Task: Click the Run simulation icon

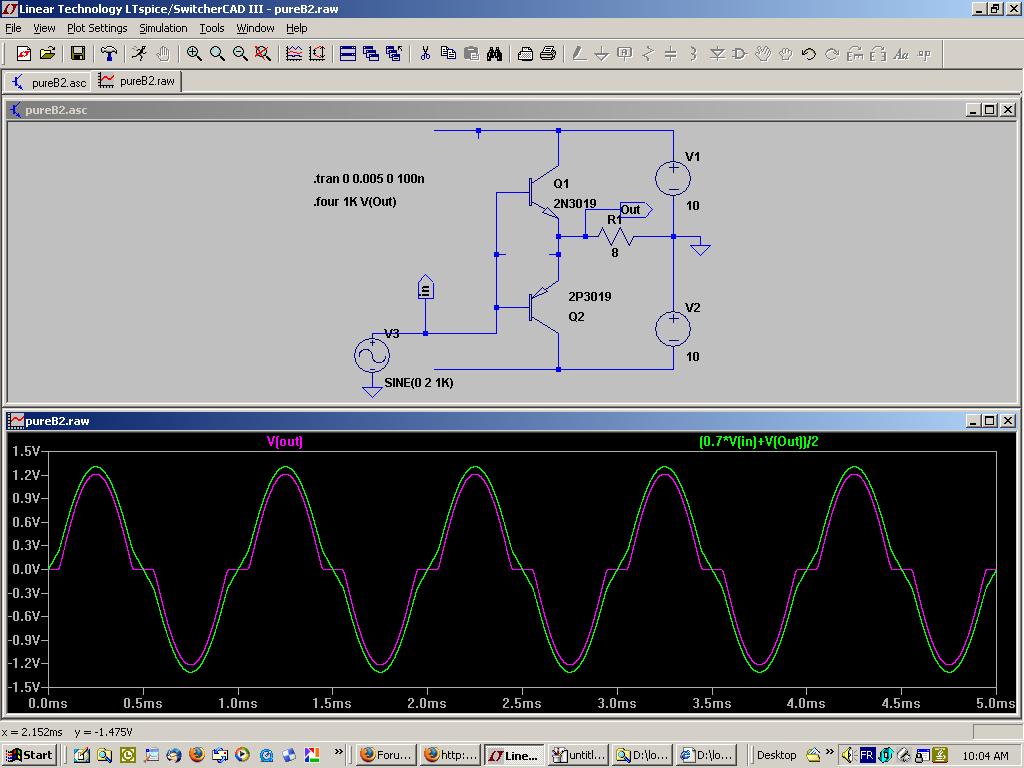Action: pos(139,54)
